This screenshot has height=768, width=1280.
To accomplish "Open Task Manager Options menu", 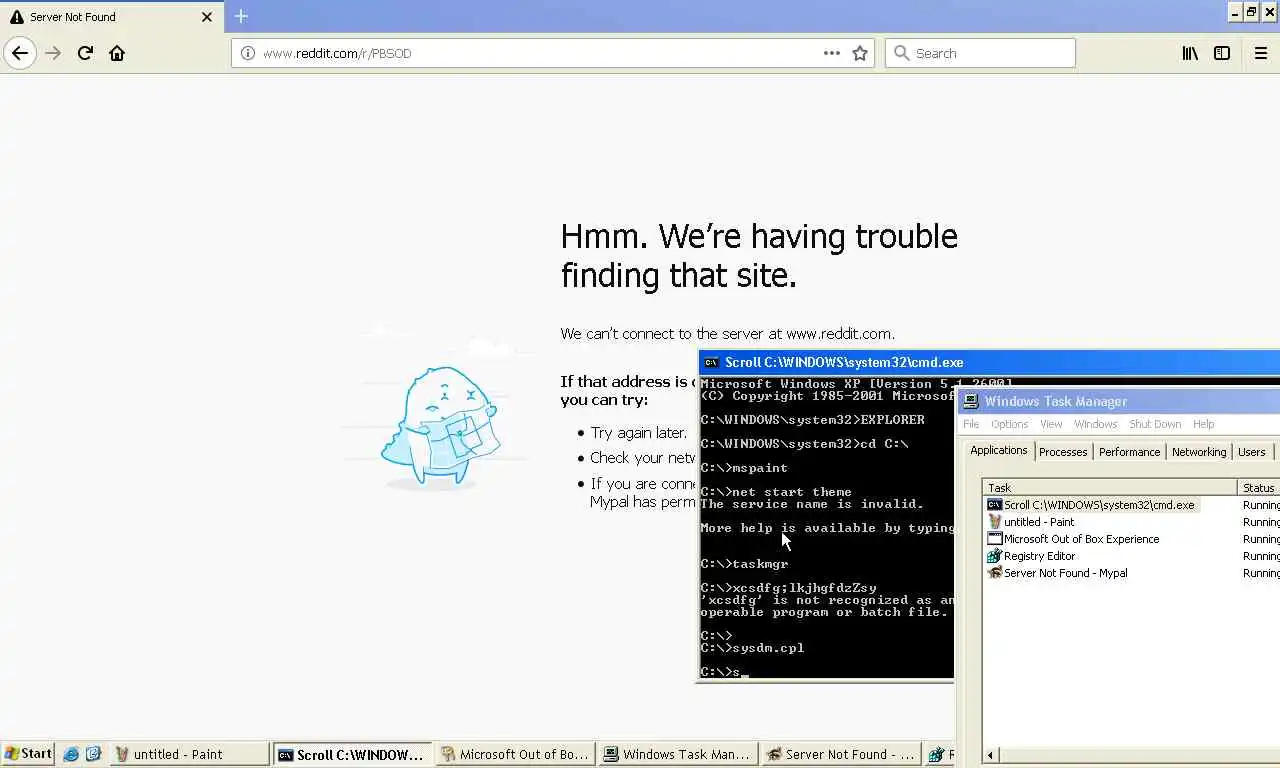I will pyautogui.click(x=1009, y=424).
